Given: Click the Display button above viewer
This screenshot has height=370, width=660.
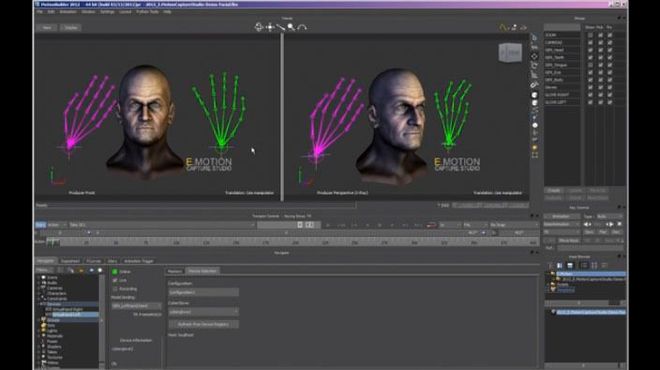Looking at the screenshot, I should (x=71, y=28).
